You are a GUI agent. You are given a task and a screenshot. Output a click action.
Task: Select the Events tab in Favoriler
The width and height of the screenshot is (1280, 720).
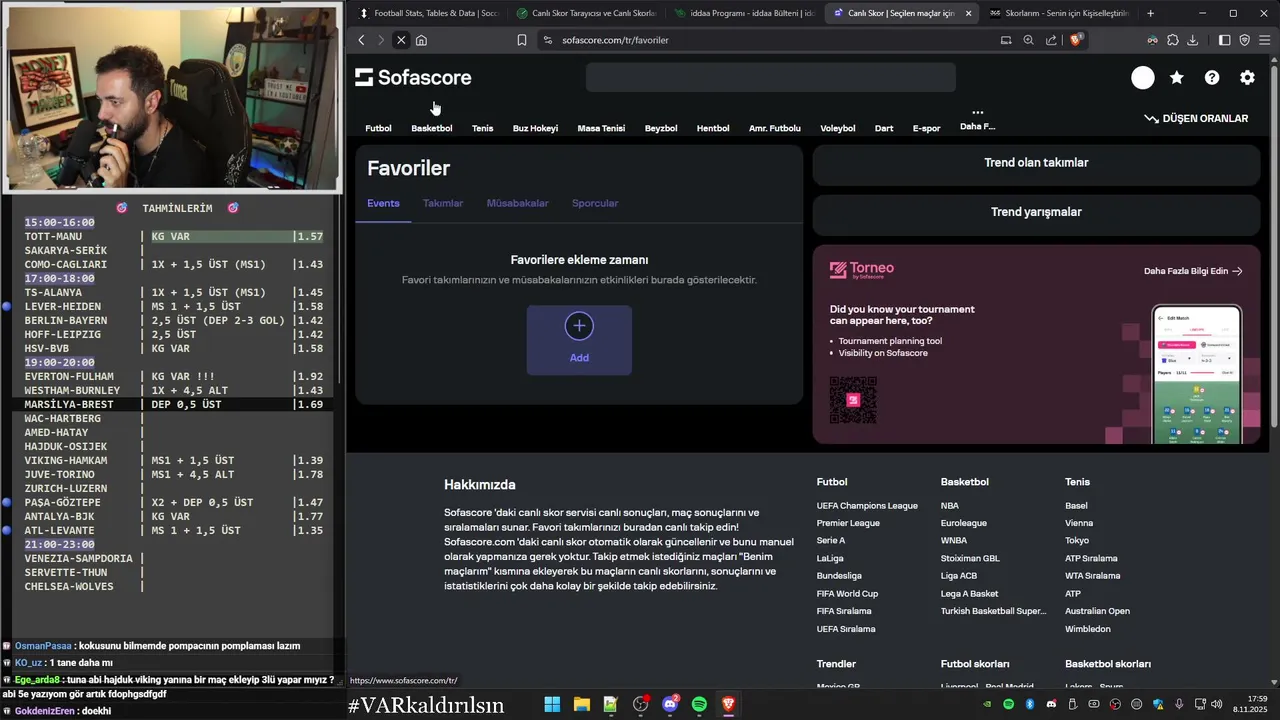coord(383,203)
